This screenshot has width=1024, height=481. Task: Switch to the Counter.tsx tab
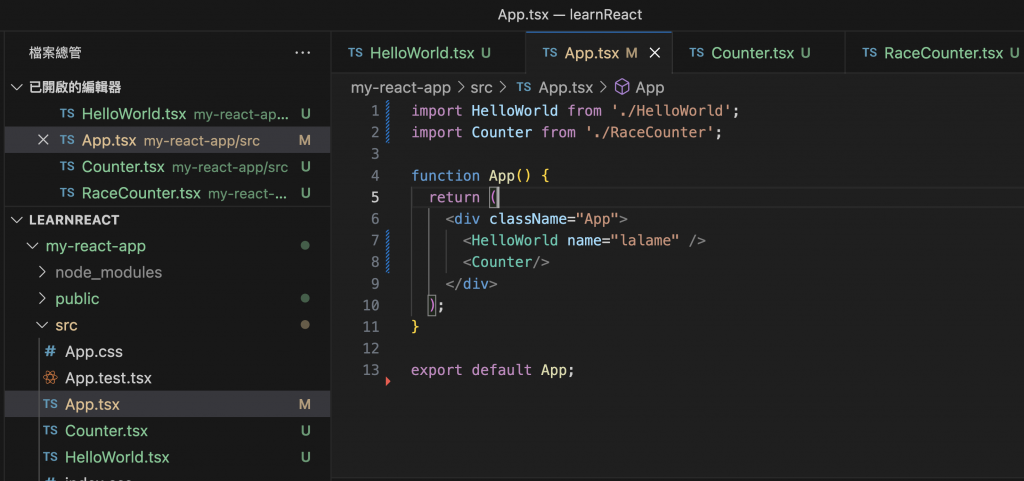point(758,54)
